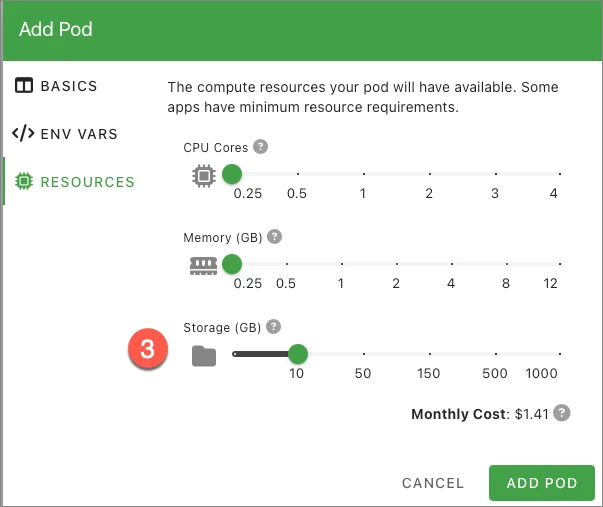Click the Storage slider handle at 10
This screenshot has height=507, width=603.
[297, 353]
